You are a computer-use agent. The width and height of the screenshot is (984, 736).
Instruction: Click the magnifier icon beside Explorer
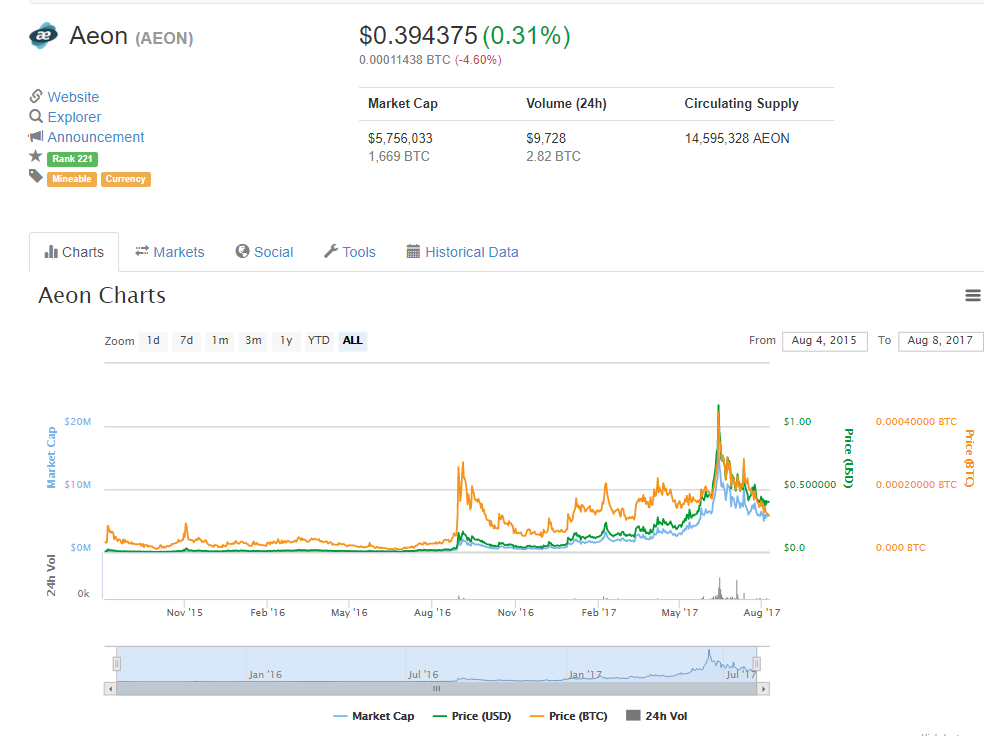(x=36, y=116)
